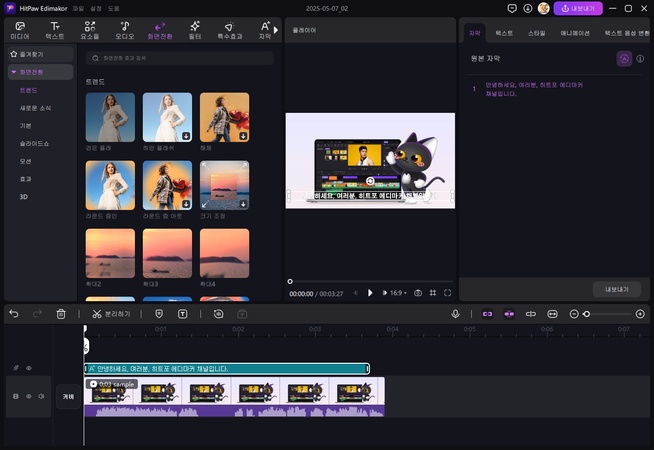The height and width of the screenshot is (450, 654).
Task: Enter fullscreen preview mode
Action: (447, 293)
